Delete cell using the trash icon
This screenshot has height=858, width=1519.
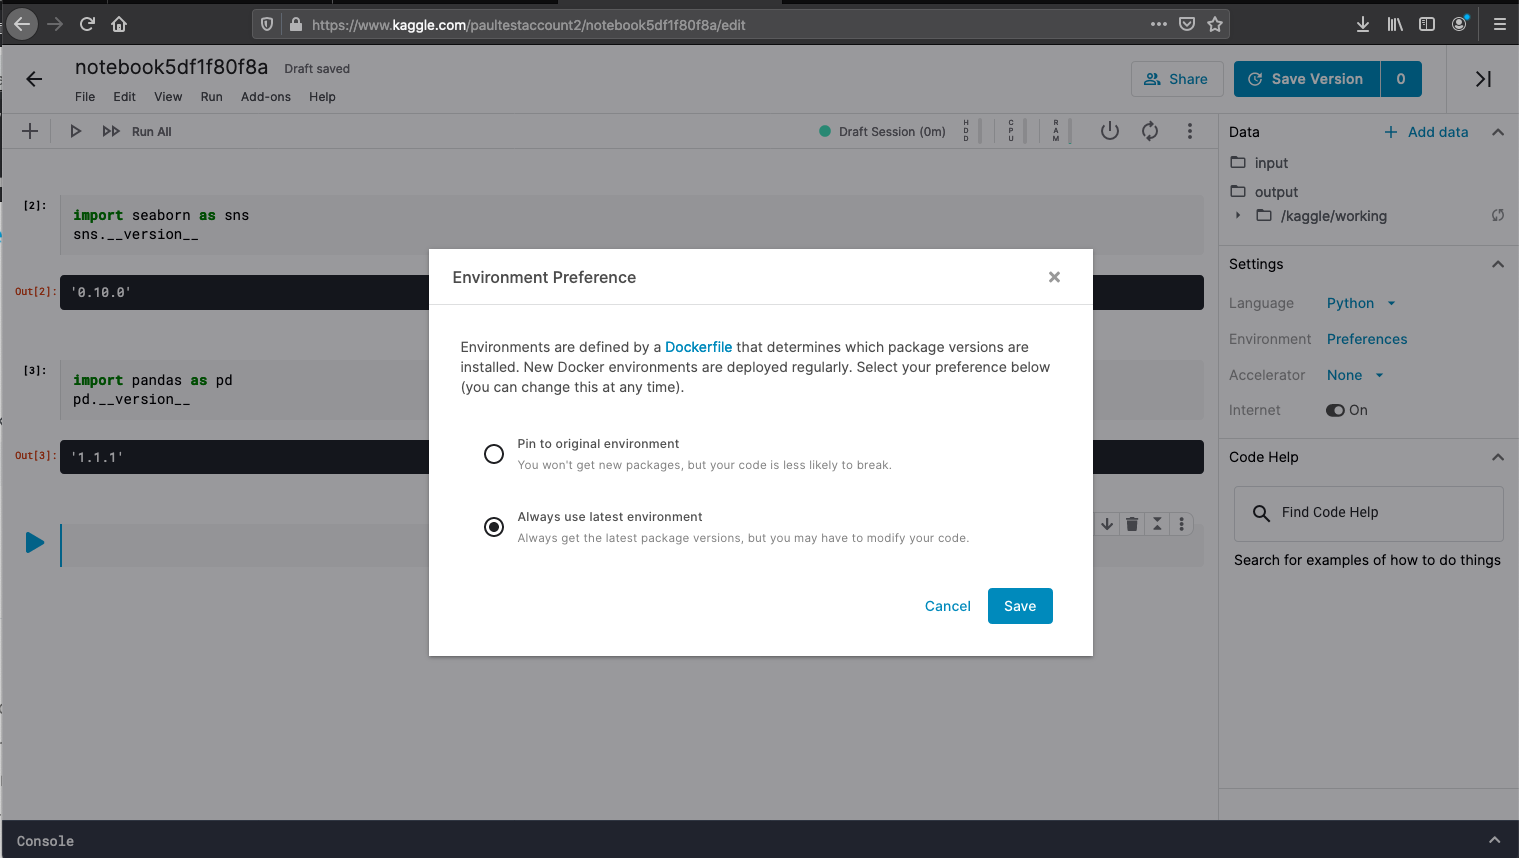click(x=1132, y=524)
